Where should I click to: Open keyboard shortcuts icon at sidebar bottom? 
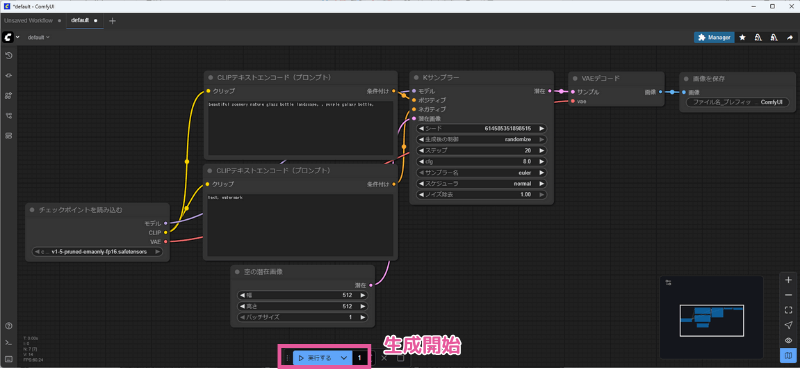[8, 358]
